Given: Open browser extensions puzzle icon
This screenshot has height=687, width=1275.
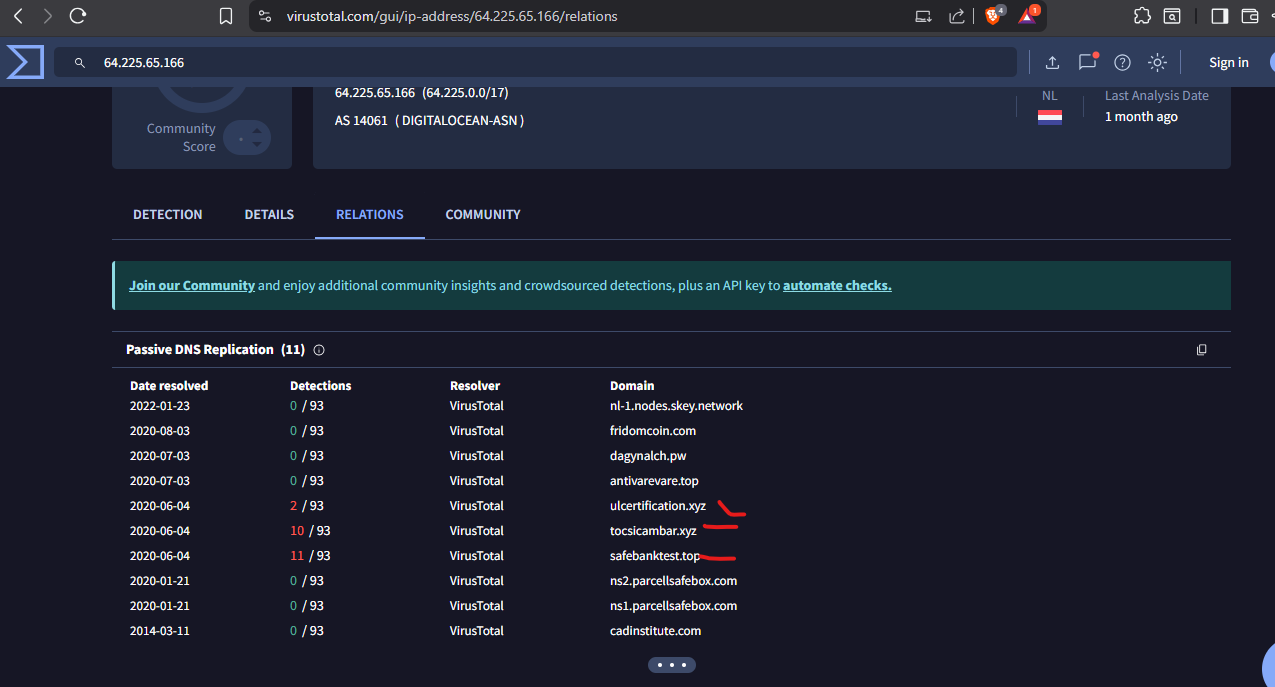Looking at the screenshot, I should pos(1142,16).
